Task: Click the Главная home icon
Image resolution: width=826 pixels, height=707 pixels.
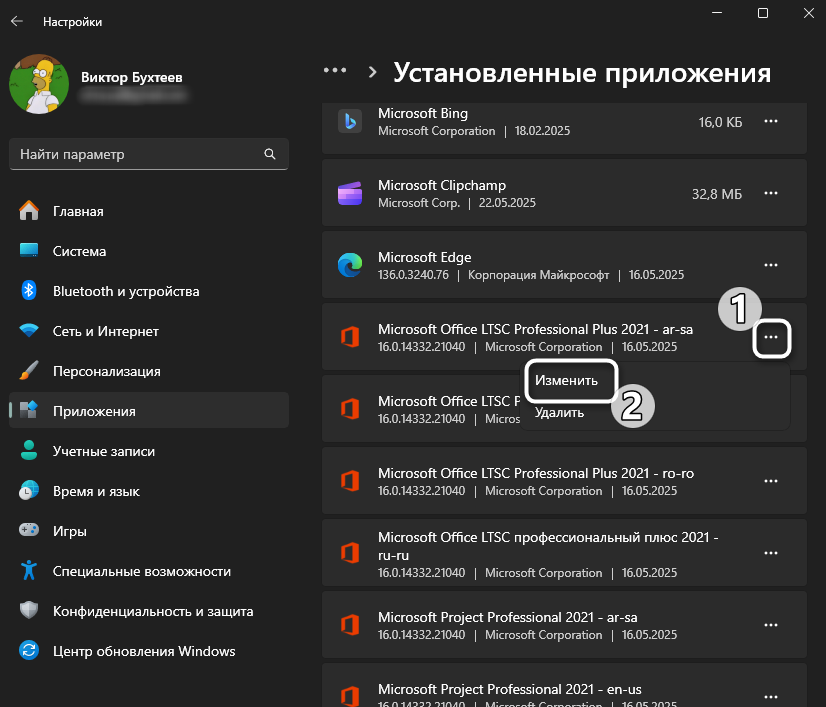Action: (x=29, y=211)
